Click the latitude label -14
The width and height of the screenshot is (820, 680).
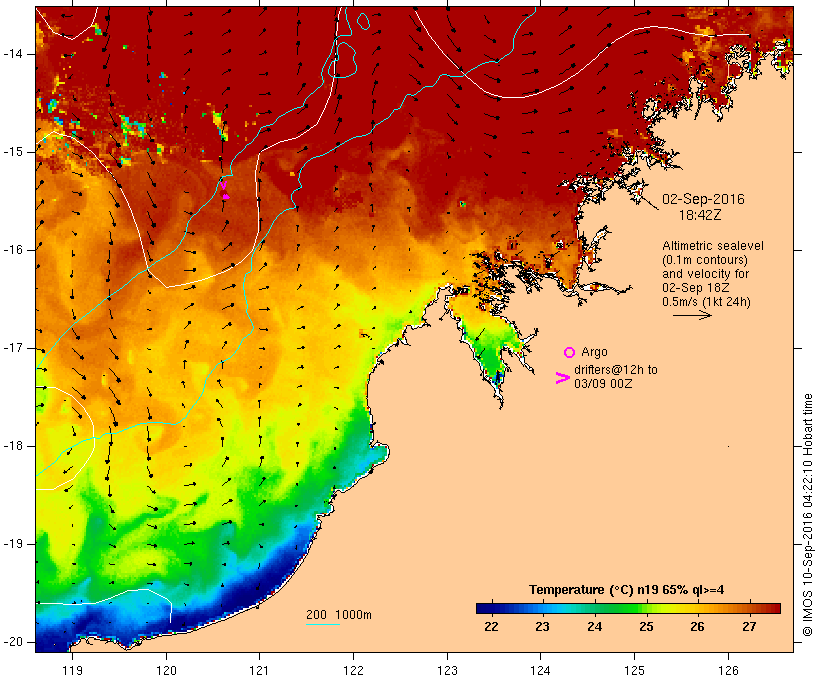pos(13,54)
